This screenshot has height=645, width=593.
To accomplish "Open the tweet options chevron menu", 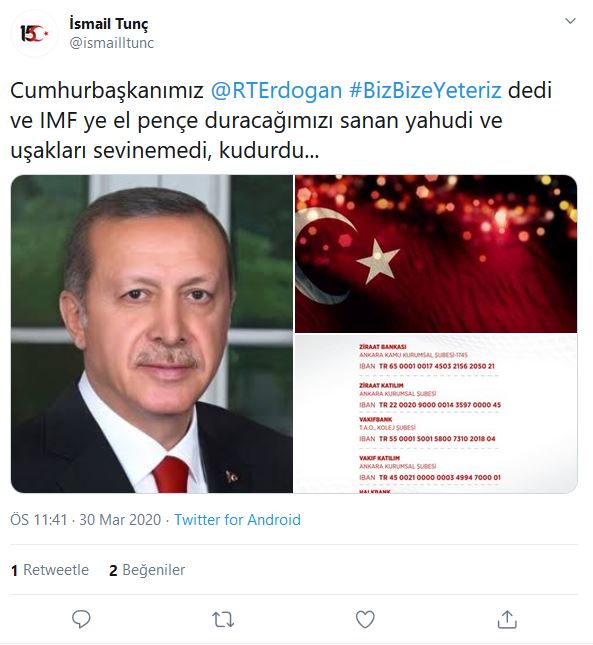I will coord(570,21).
